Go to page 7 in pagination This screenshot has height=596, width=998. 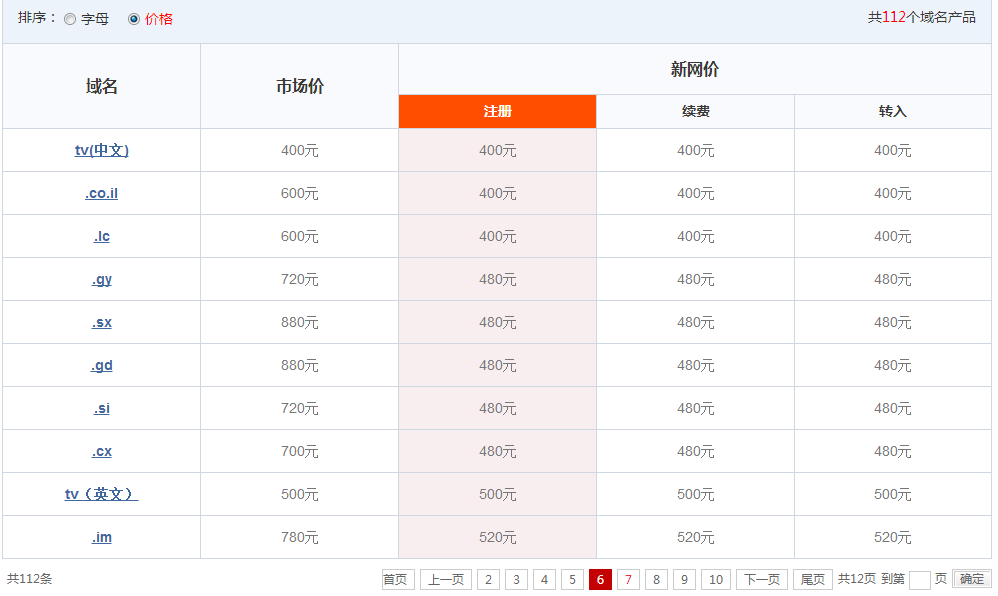point(628,580)
